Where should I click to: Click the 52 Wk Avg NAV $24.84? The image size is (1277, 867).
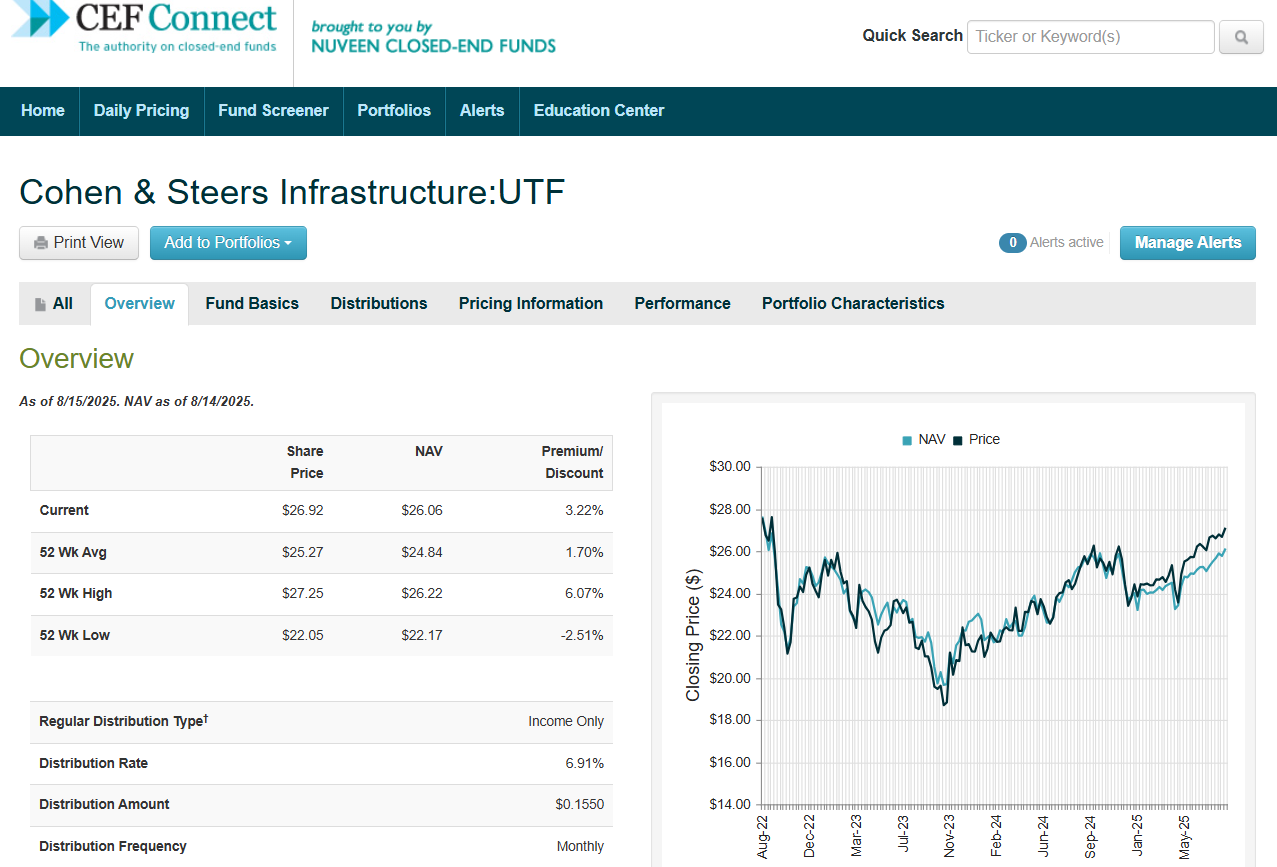click(x=421, y=552)
